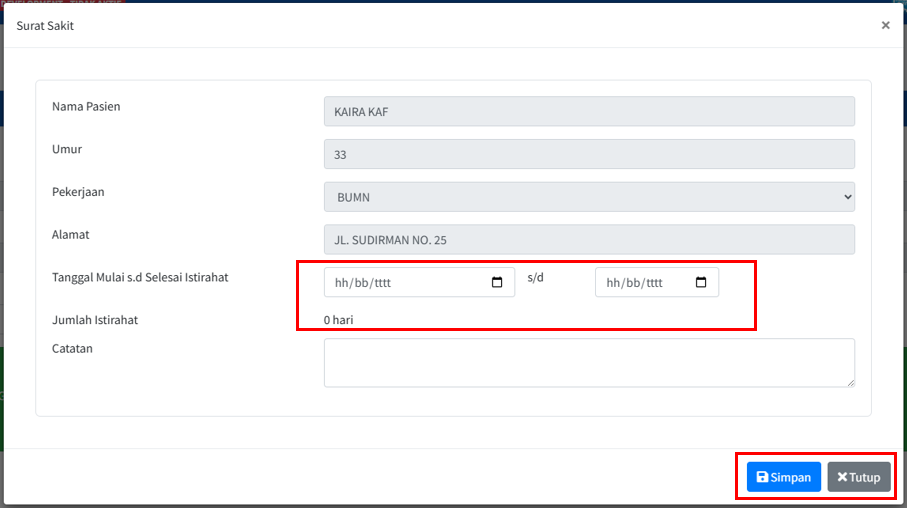Select the Umur field showing 33
Image resolution: width=907 pixels, height=508 pixels.
pyautogui.click(x=589, y=154)
